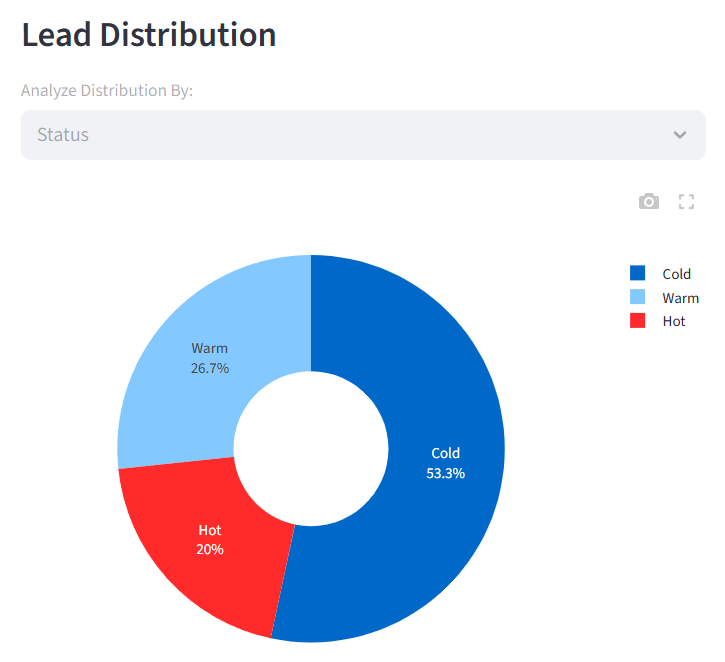Click the red Hot legend swatch

(637, 321)
